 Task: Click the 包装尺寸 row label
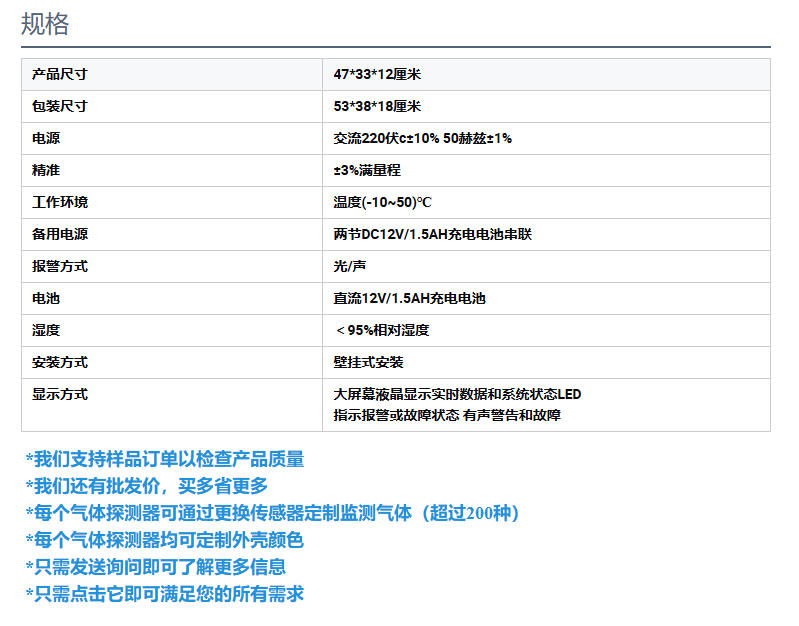(59, 106)
